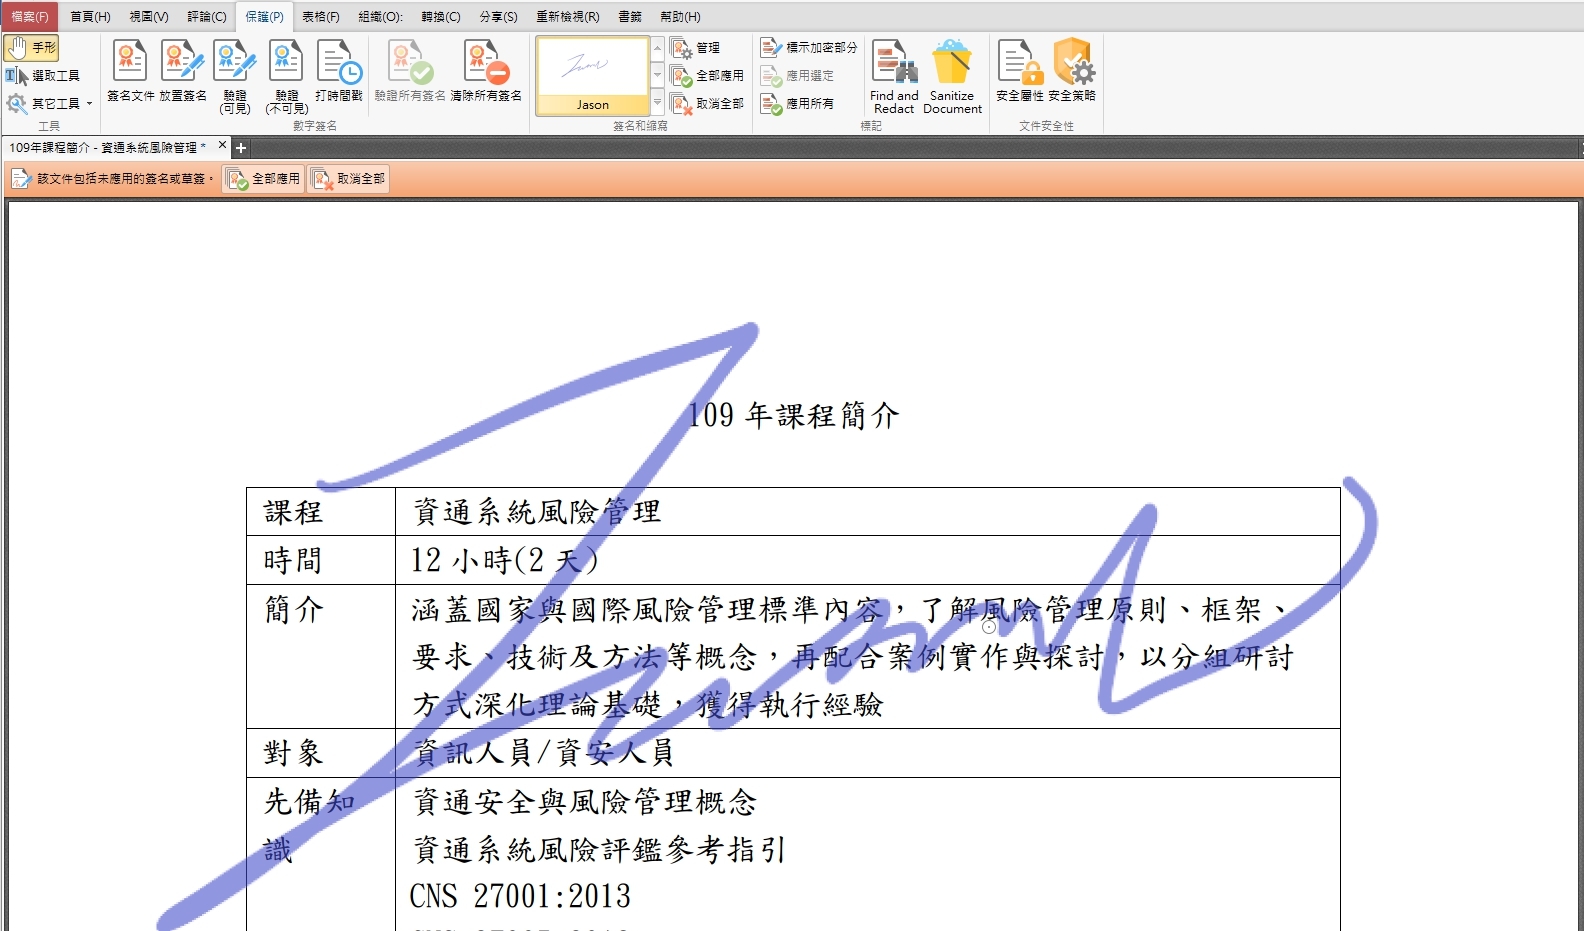Open the Other Tools (其它工具) dropdown
This screenshot has width=1584, height=931.
(x=49, y=103)
